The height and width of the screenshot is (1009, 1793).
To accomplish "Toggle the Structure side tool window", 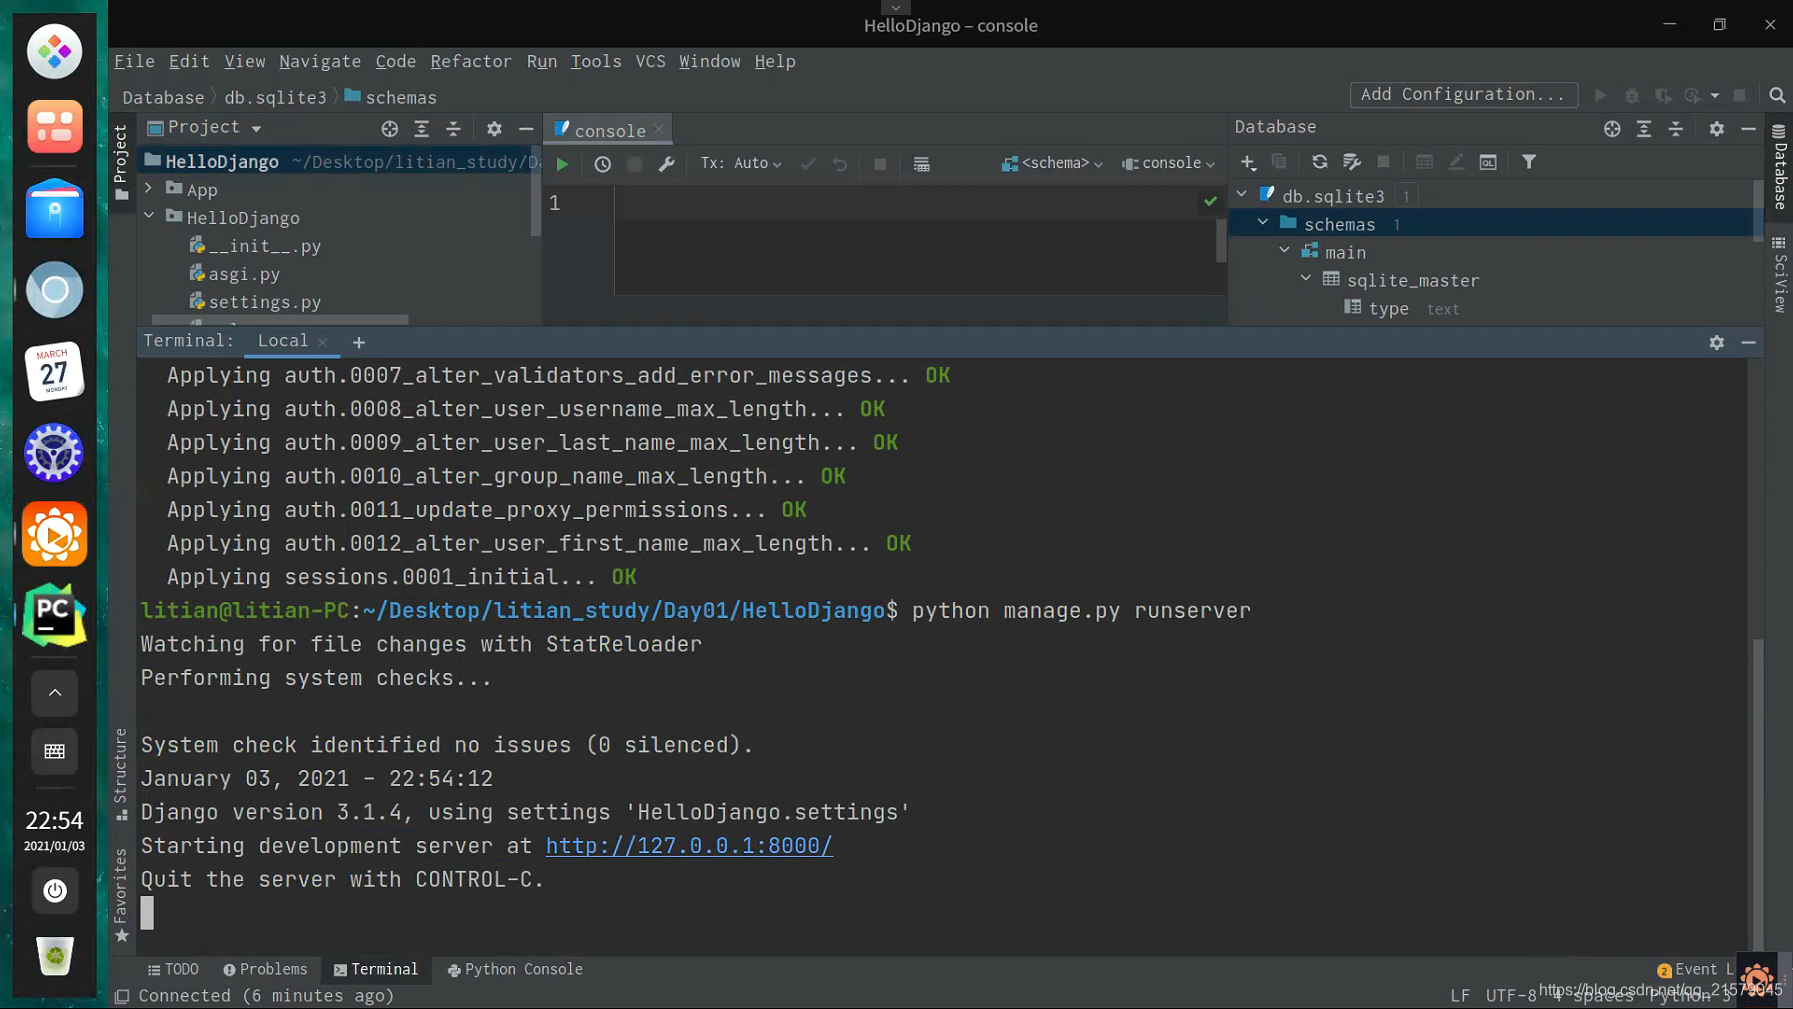I will point(121,774).
